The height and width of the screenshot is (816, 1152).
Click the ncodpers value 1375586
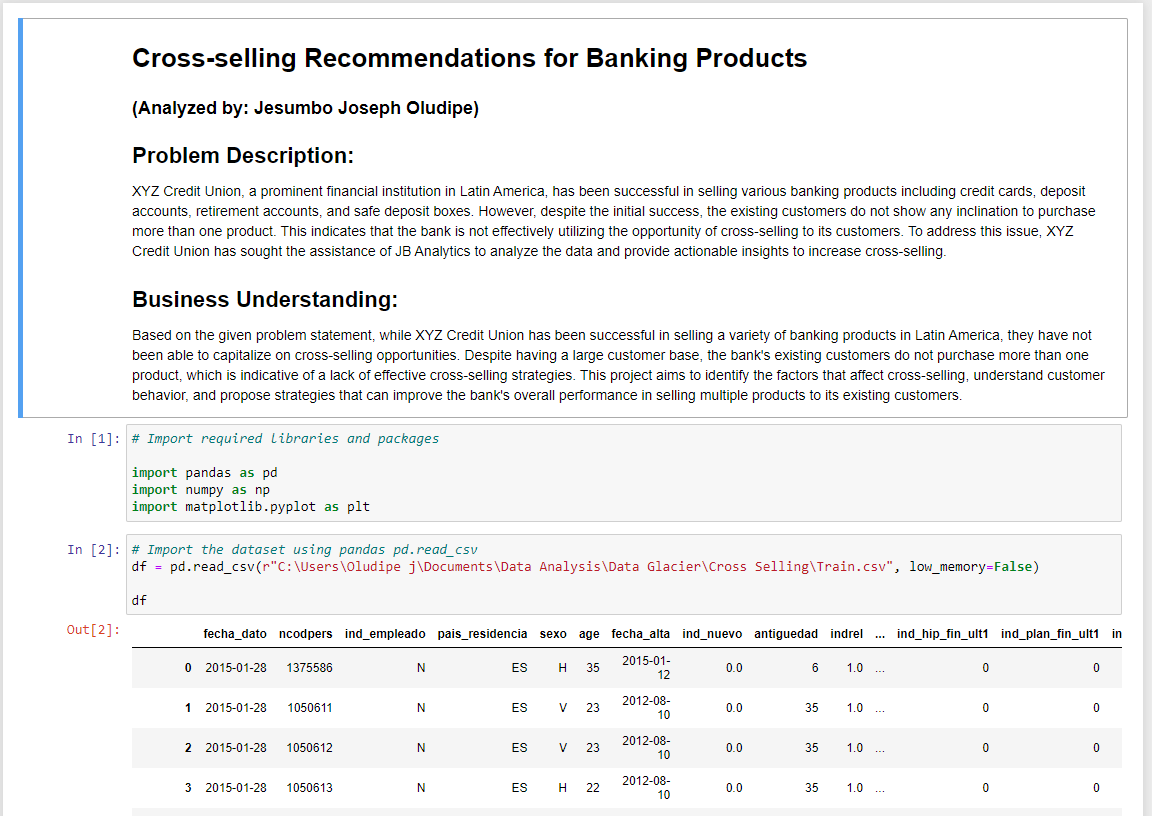(x=309, y=668)
